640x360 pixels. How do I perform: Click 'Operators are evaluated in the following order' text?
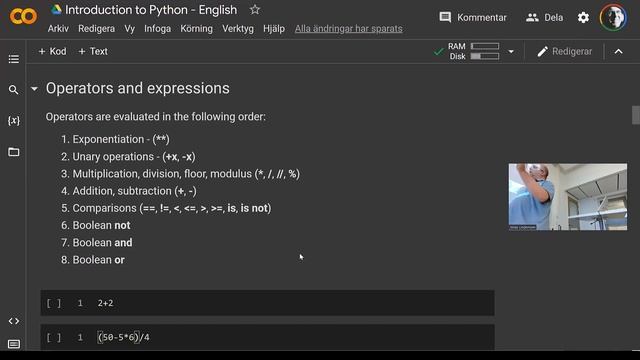[156, 117]
